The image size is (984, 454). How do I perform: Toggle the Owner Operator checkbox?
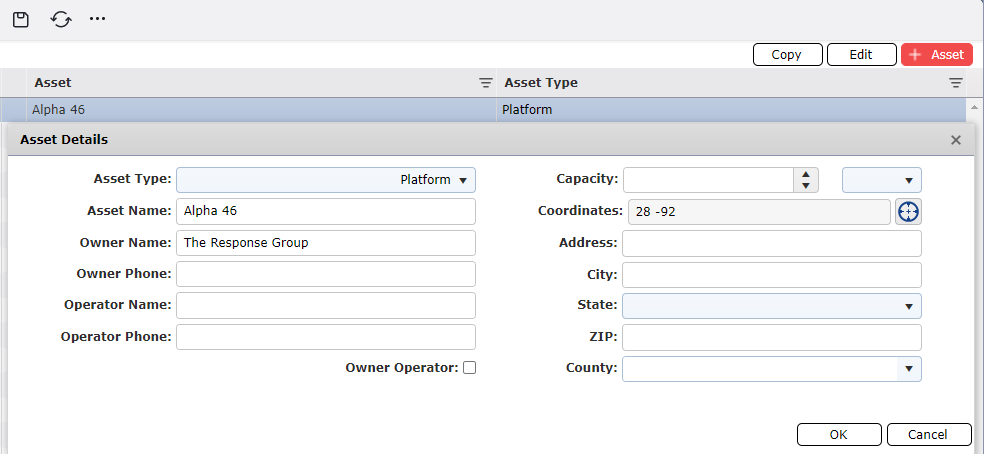(469, 368)
